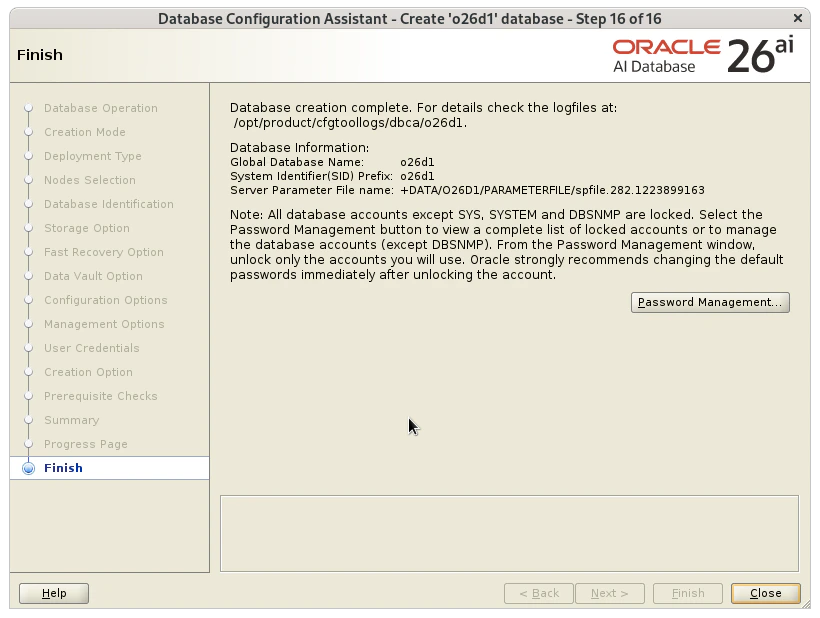Viewport: 820px width, 618px height.
Task: Select the Database Identification step
Action: pyautogui.click(x=109, y=203)
